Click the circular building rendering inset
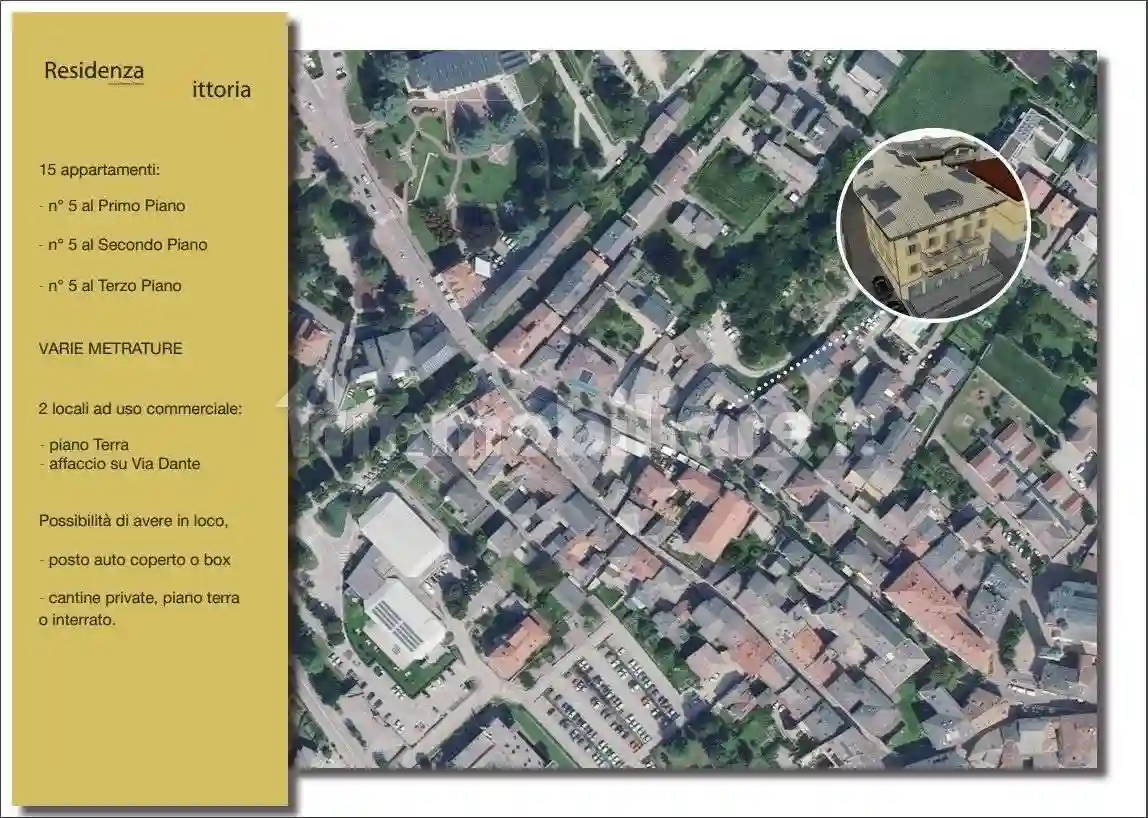1148x818 pixels. coord(932,224)
